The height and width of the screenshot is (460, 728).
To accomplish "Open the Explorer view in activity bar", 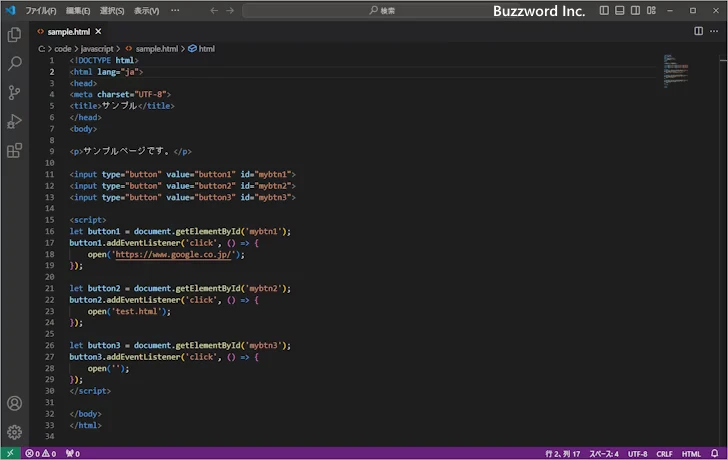I will 14,35.
